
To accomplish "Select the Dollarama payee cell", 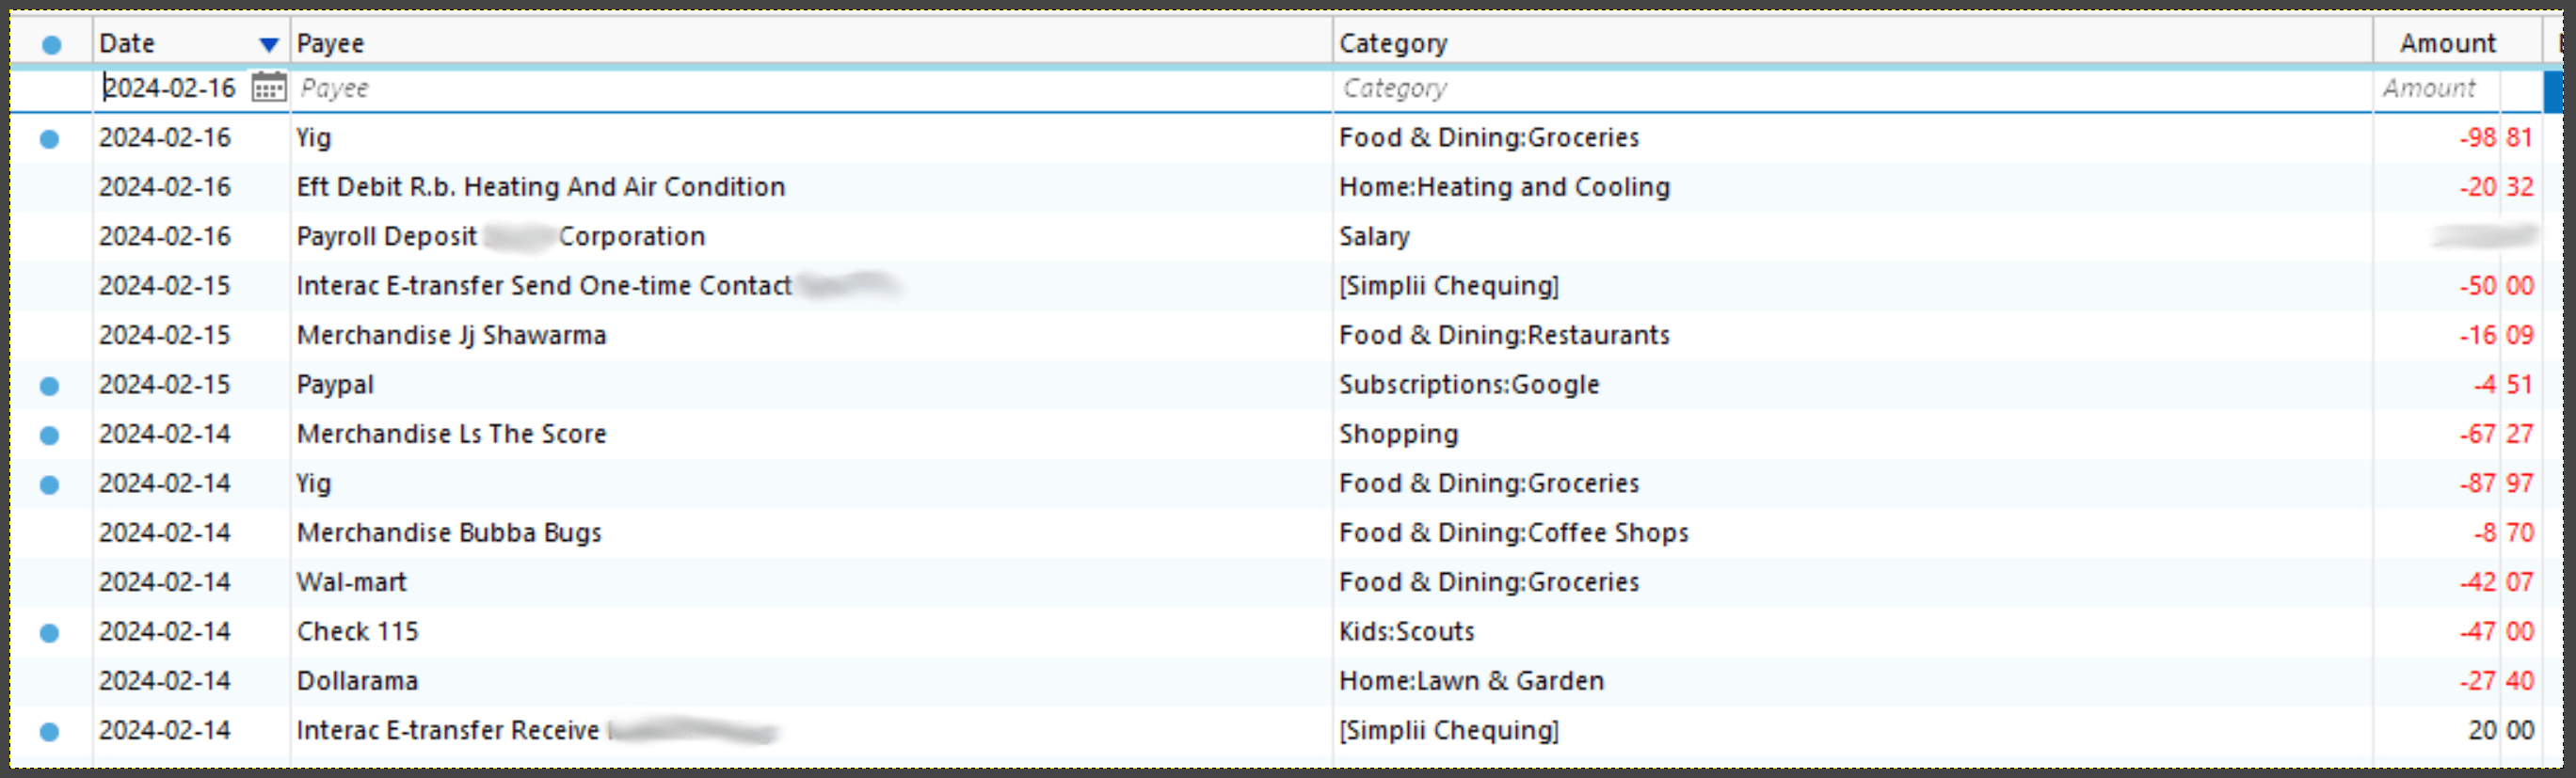I will click(357, 681).
